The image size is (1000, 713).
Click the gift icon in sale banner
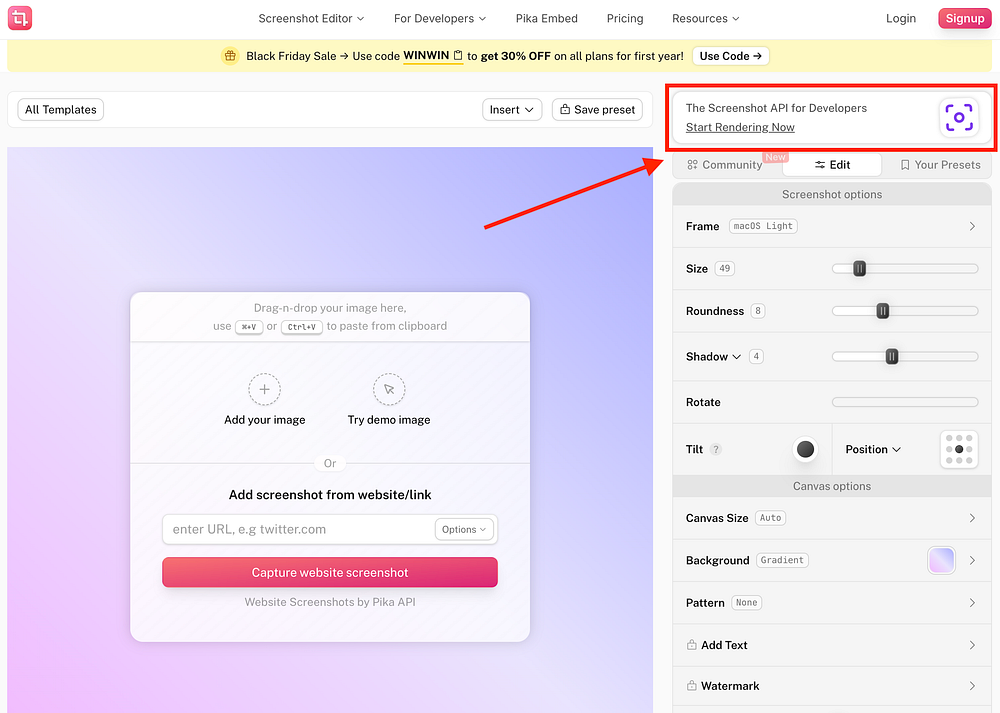point(230,56)
